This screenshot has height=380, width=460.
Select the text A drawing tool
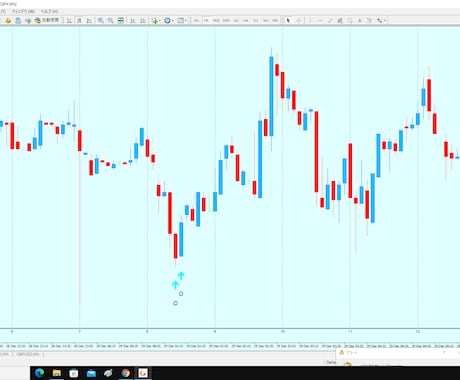click(x=360, y=21)
